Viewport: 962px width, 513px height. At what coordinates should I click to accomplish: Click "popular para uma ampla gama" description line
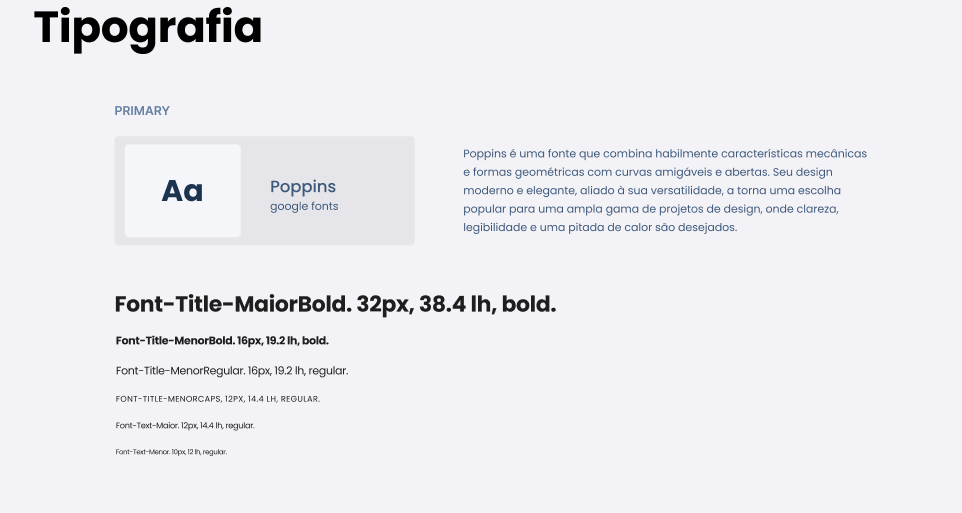click(x=543, y=209)
